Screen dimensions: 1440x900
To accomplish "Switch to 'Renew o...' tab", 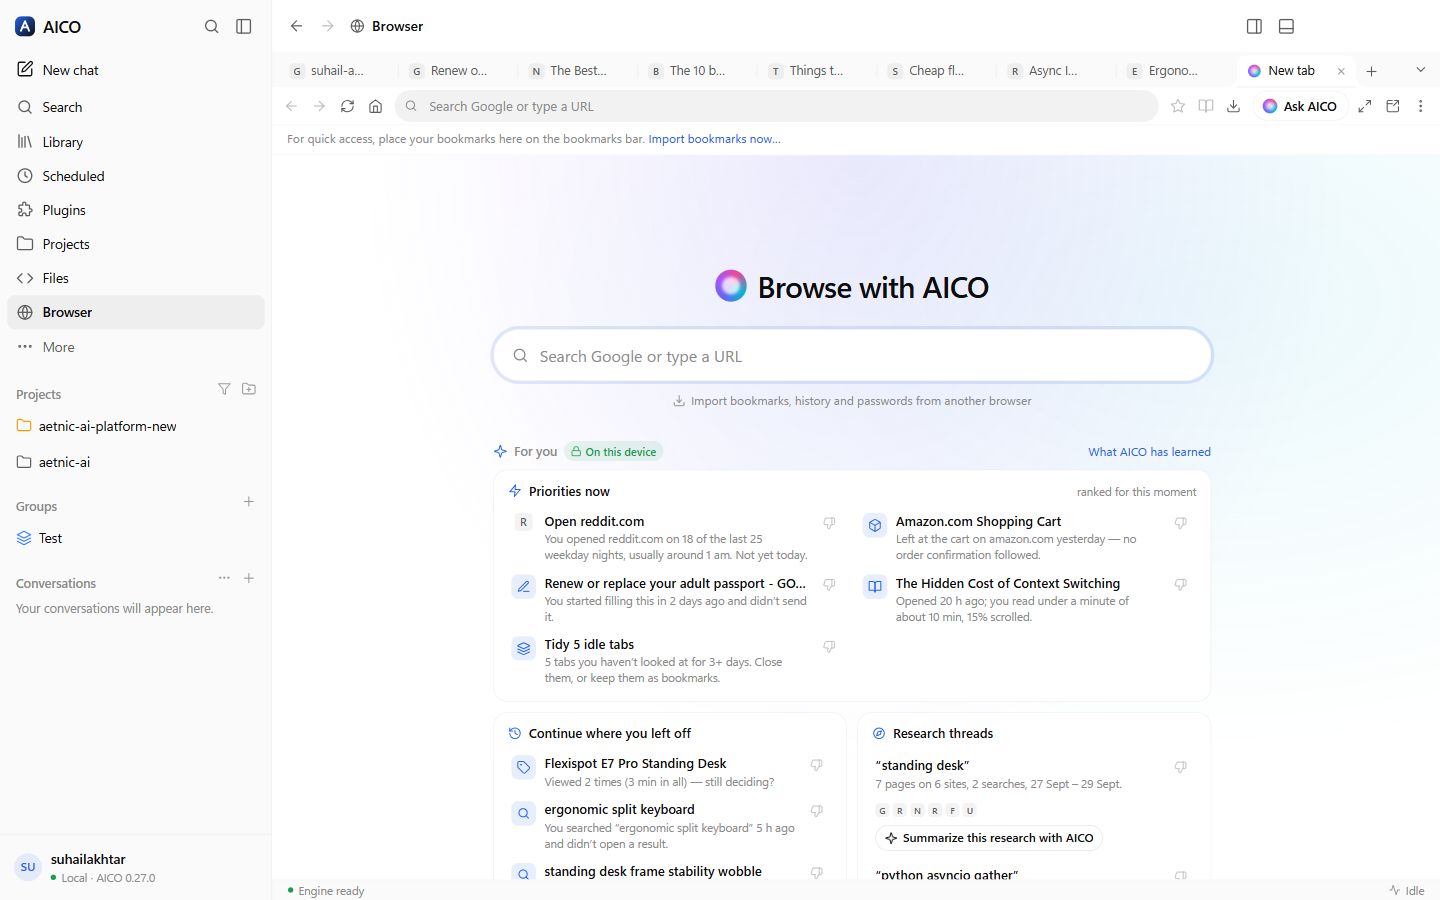I will [457, 70].
